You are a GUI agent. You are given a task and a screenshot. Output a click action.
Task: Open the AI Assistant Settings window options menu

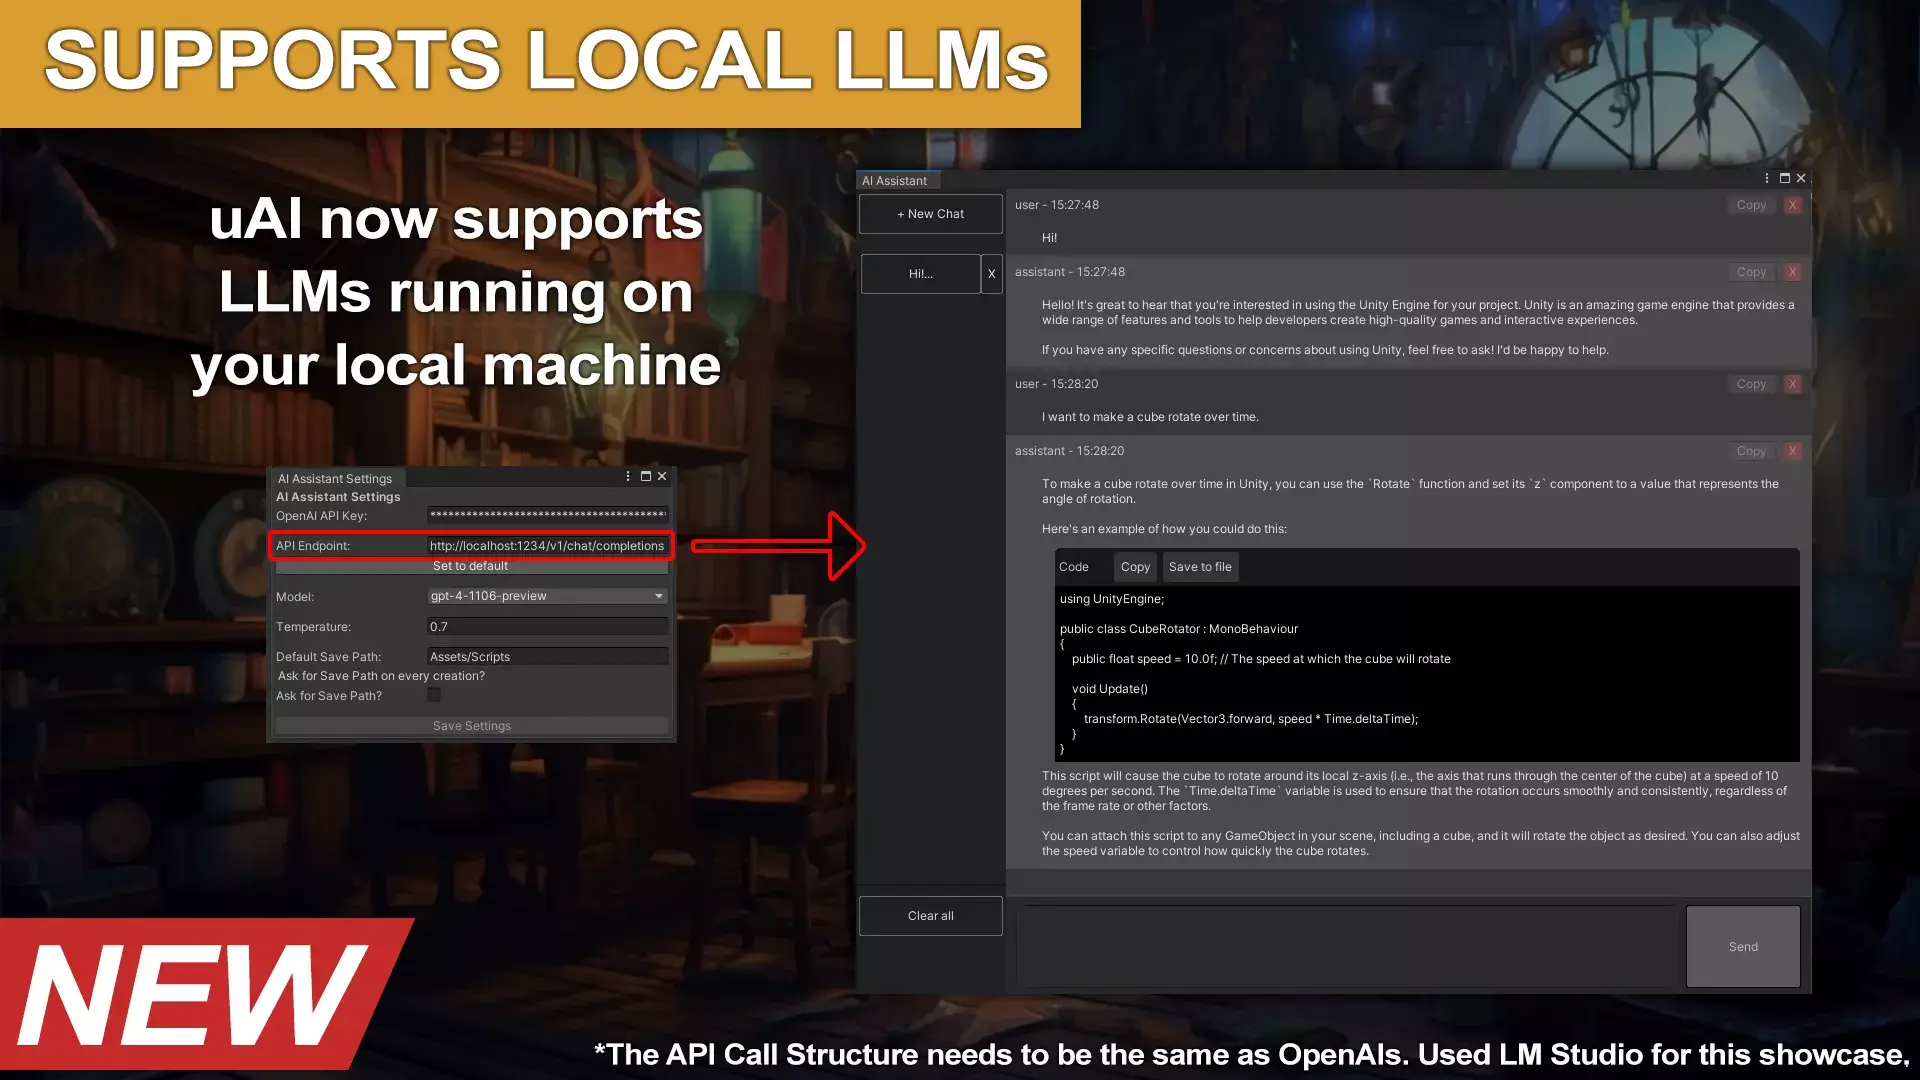[x=628, y=476]
